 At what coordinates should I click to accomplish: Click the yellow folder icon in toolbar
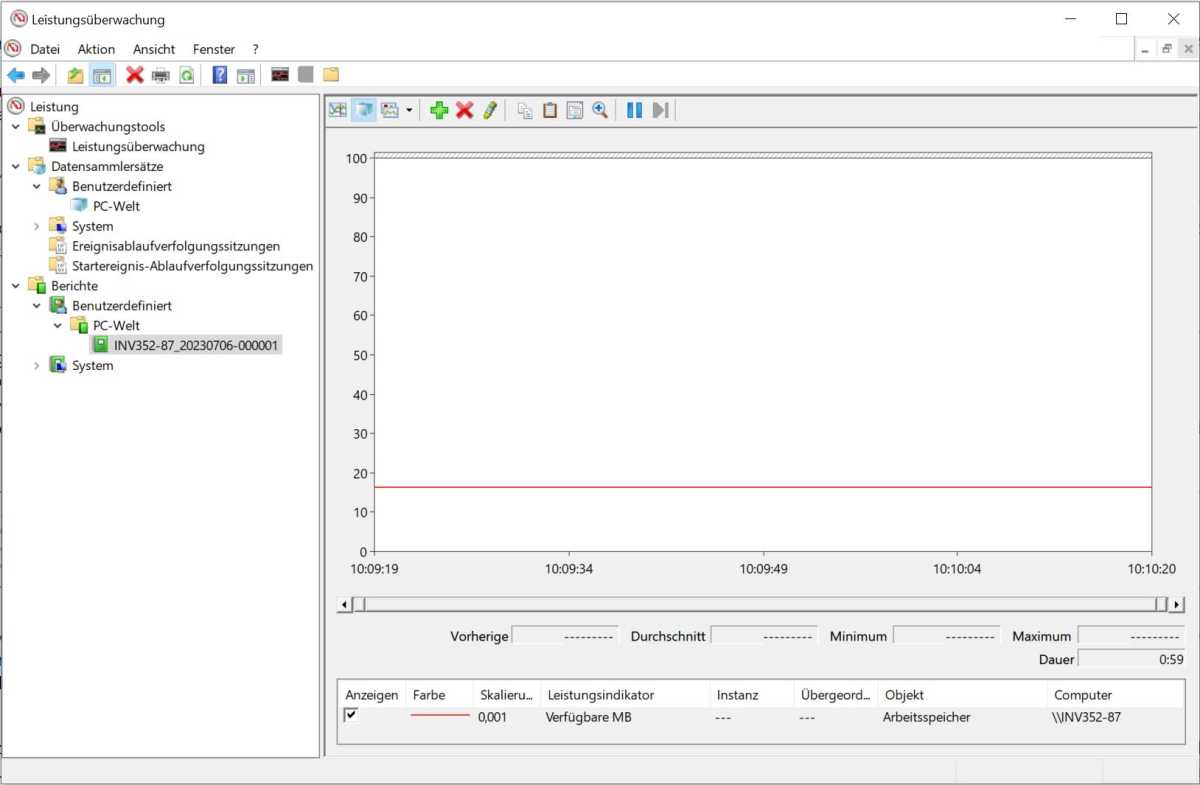click(x=331, y=75)
